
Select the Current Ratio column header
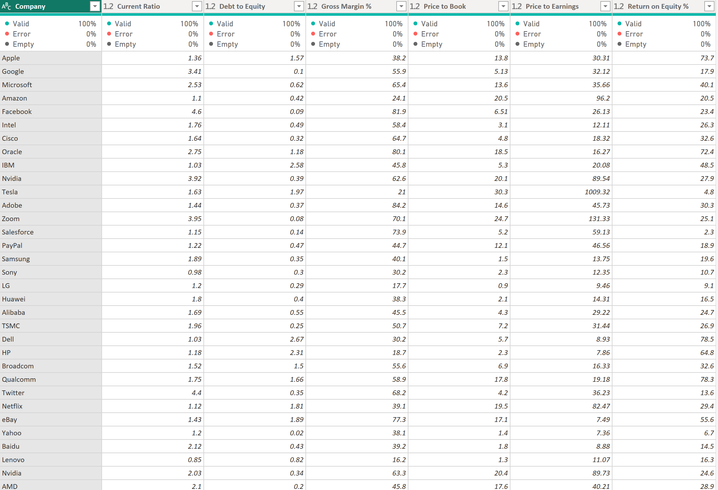(152, 6)
